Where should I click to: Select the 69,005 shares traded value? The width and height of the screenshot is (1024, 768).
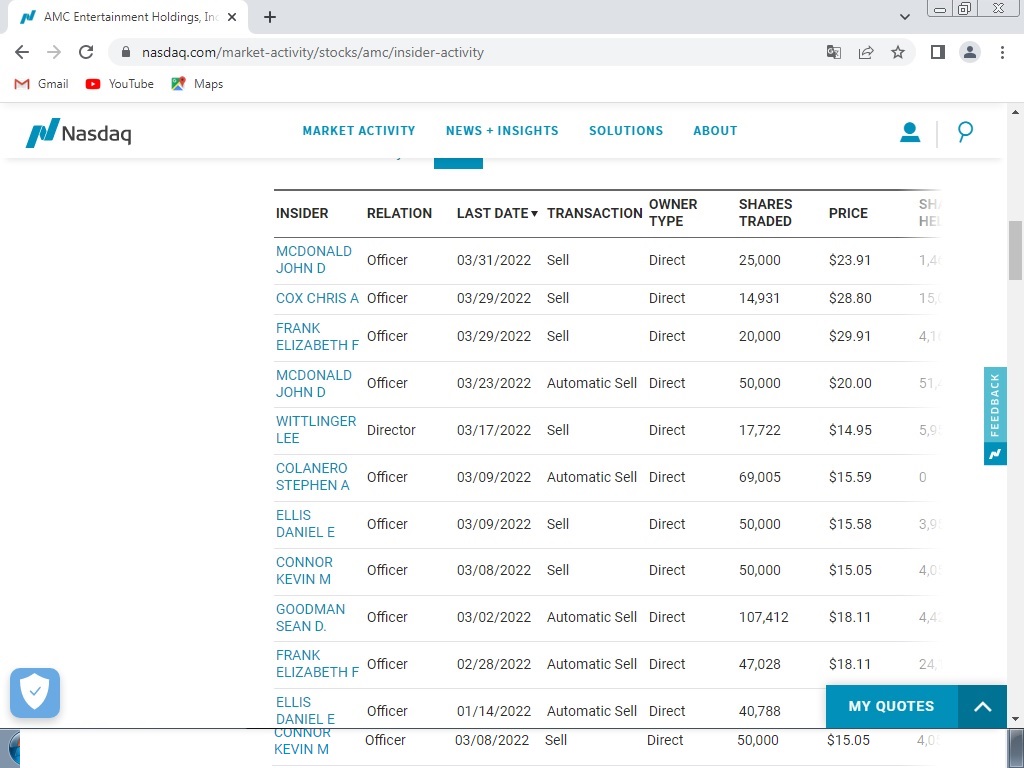pyautogui.click(x=760, y=477)
